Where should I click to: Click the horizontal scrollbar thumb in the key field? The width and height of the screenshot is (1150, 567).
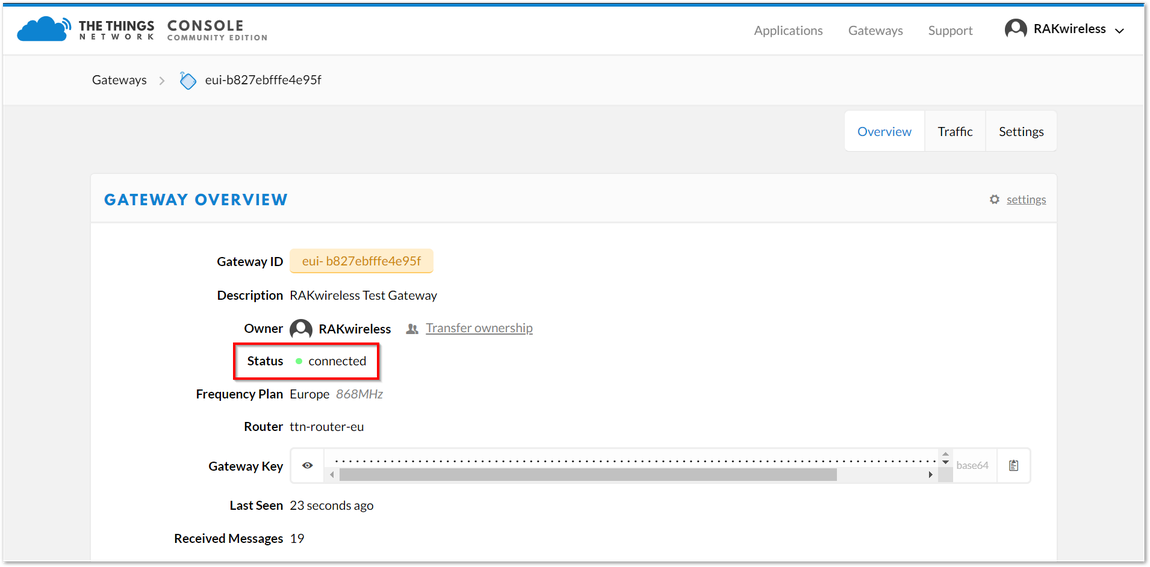[x=588, y=475]
